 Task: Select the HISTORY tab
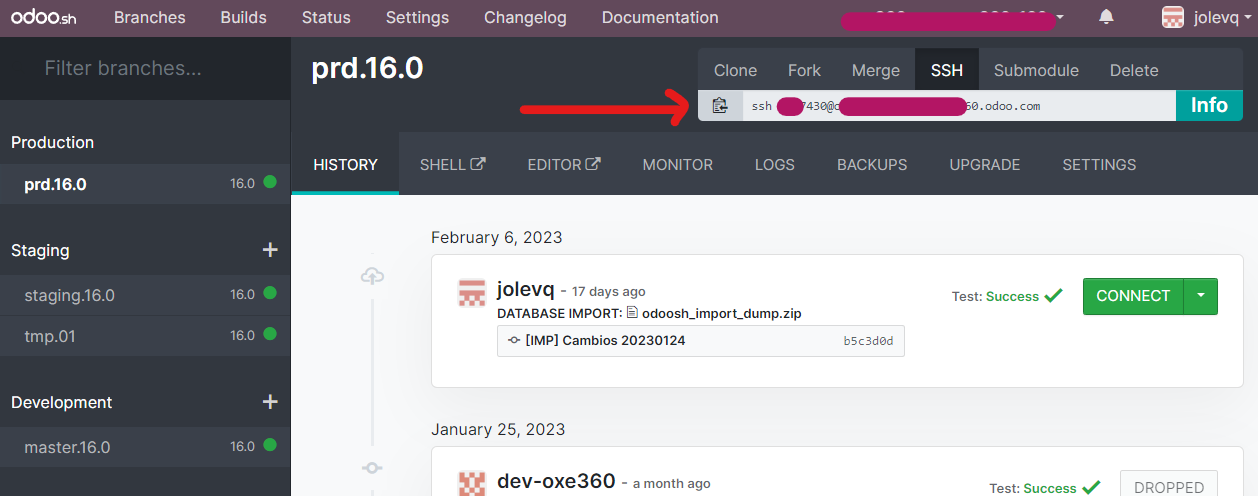tap(345, 164)
